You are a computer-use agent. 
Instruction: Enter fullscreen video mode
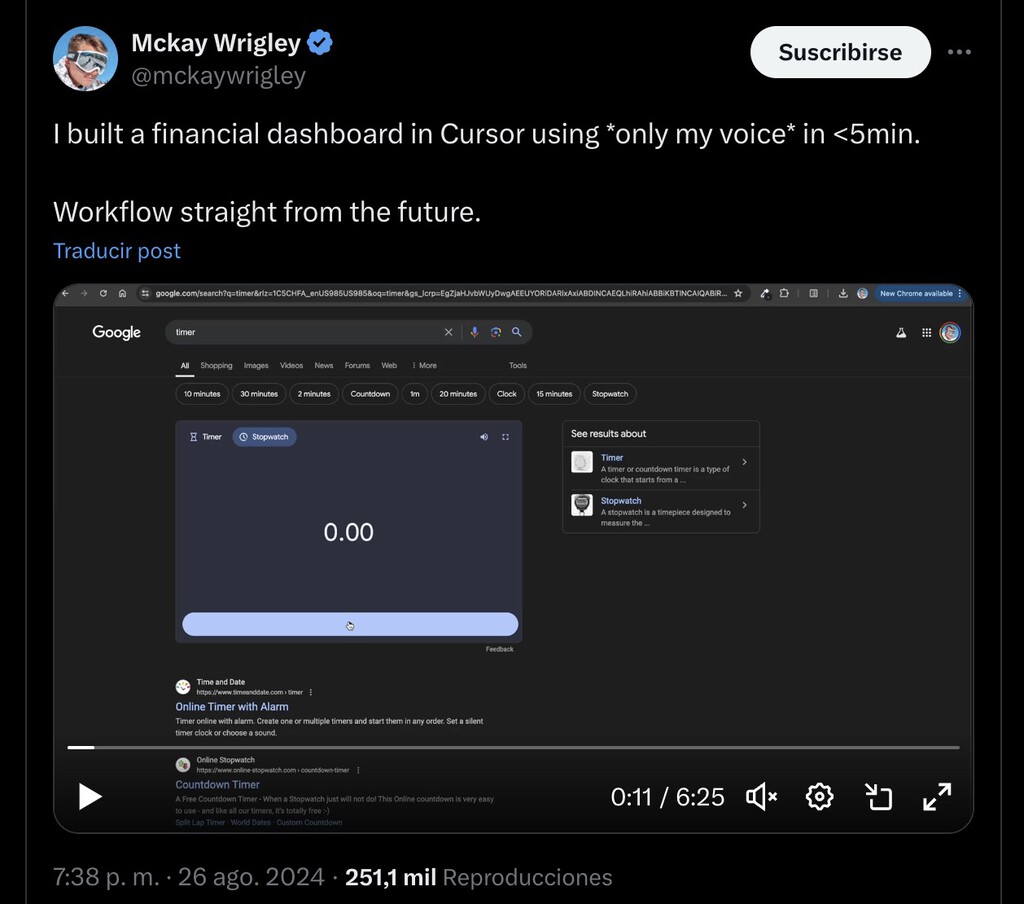[937, 797]
